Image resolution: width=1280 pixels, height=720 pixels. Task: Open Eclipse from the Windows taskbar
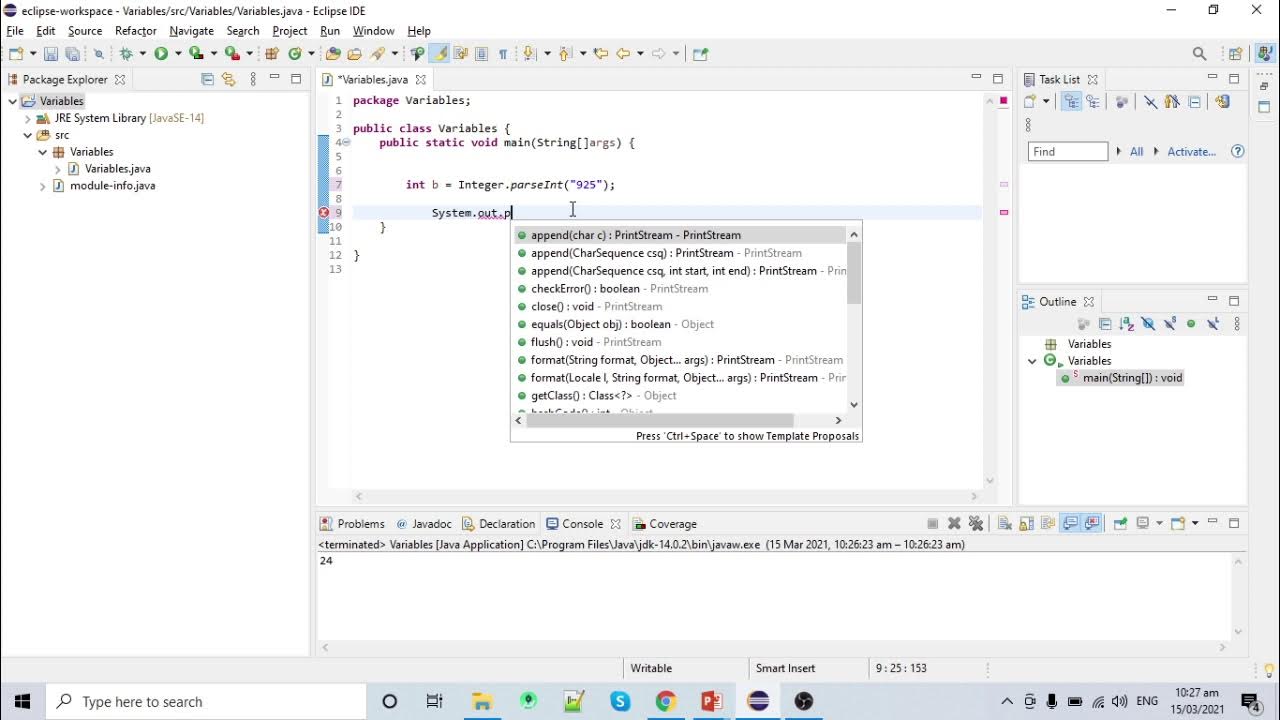click(758, 701)
